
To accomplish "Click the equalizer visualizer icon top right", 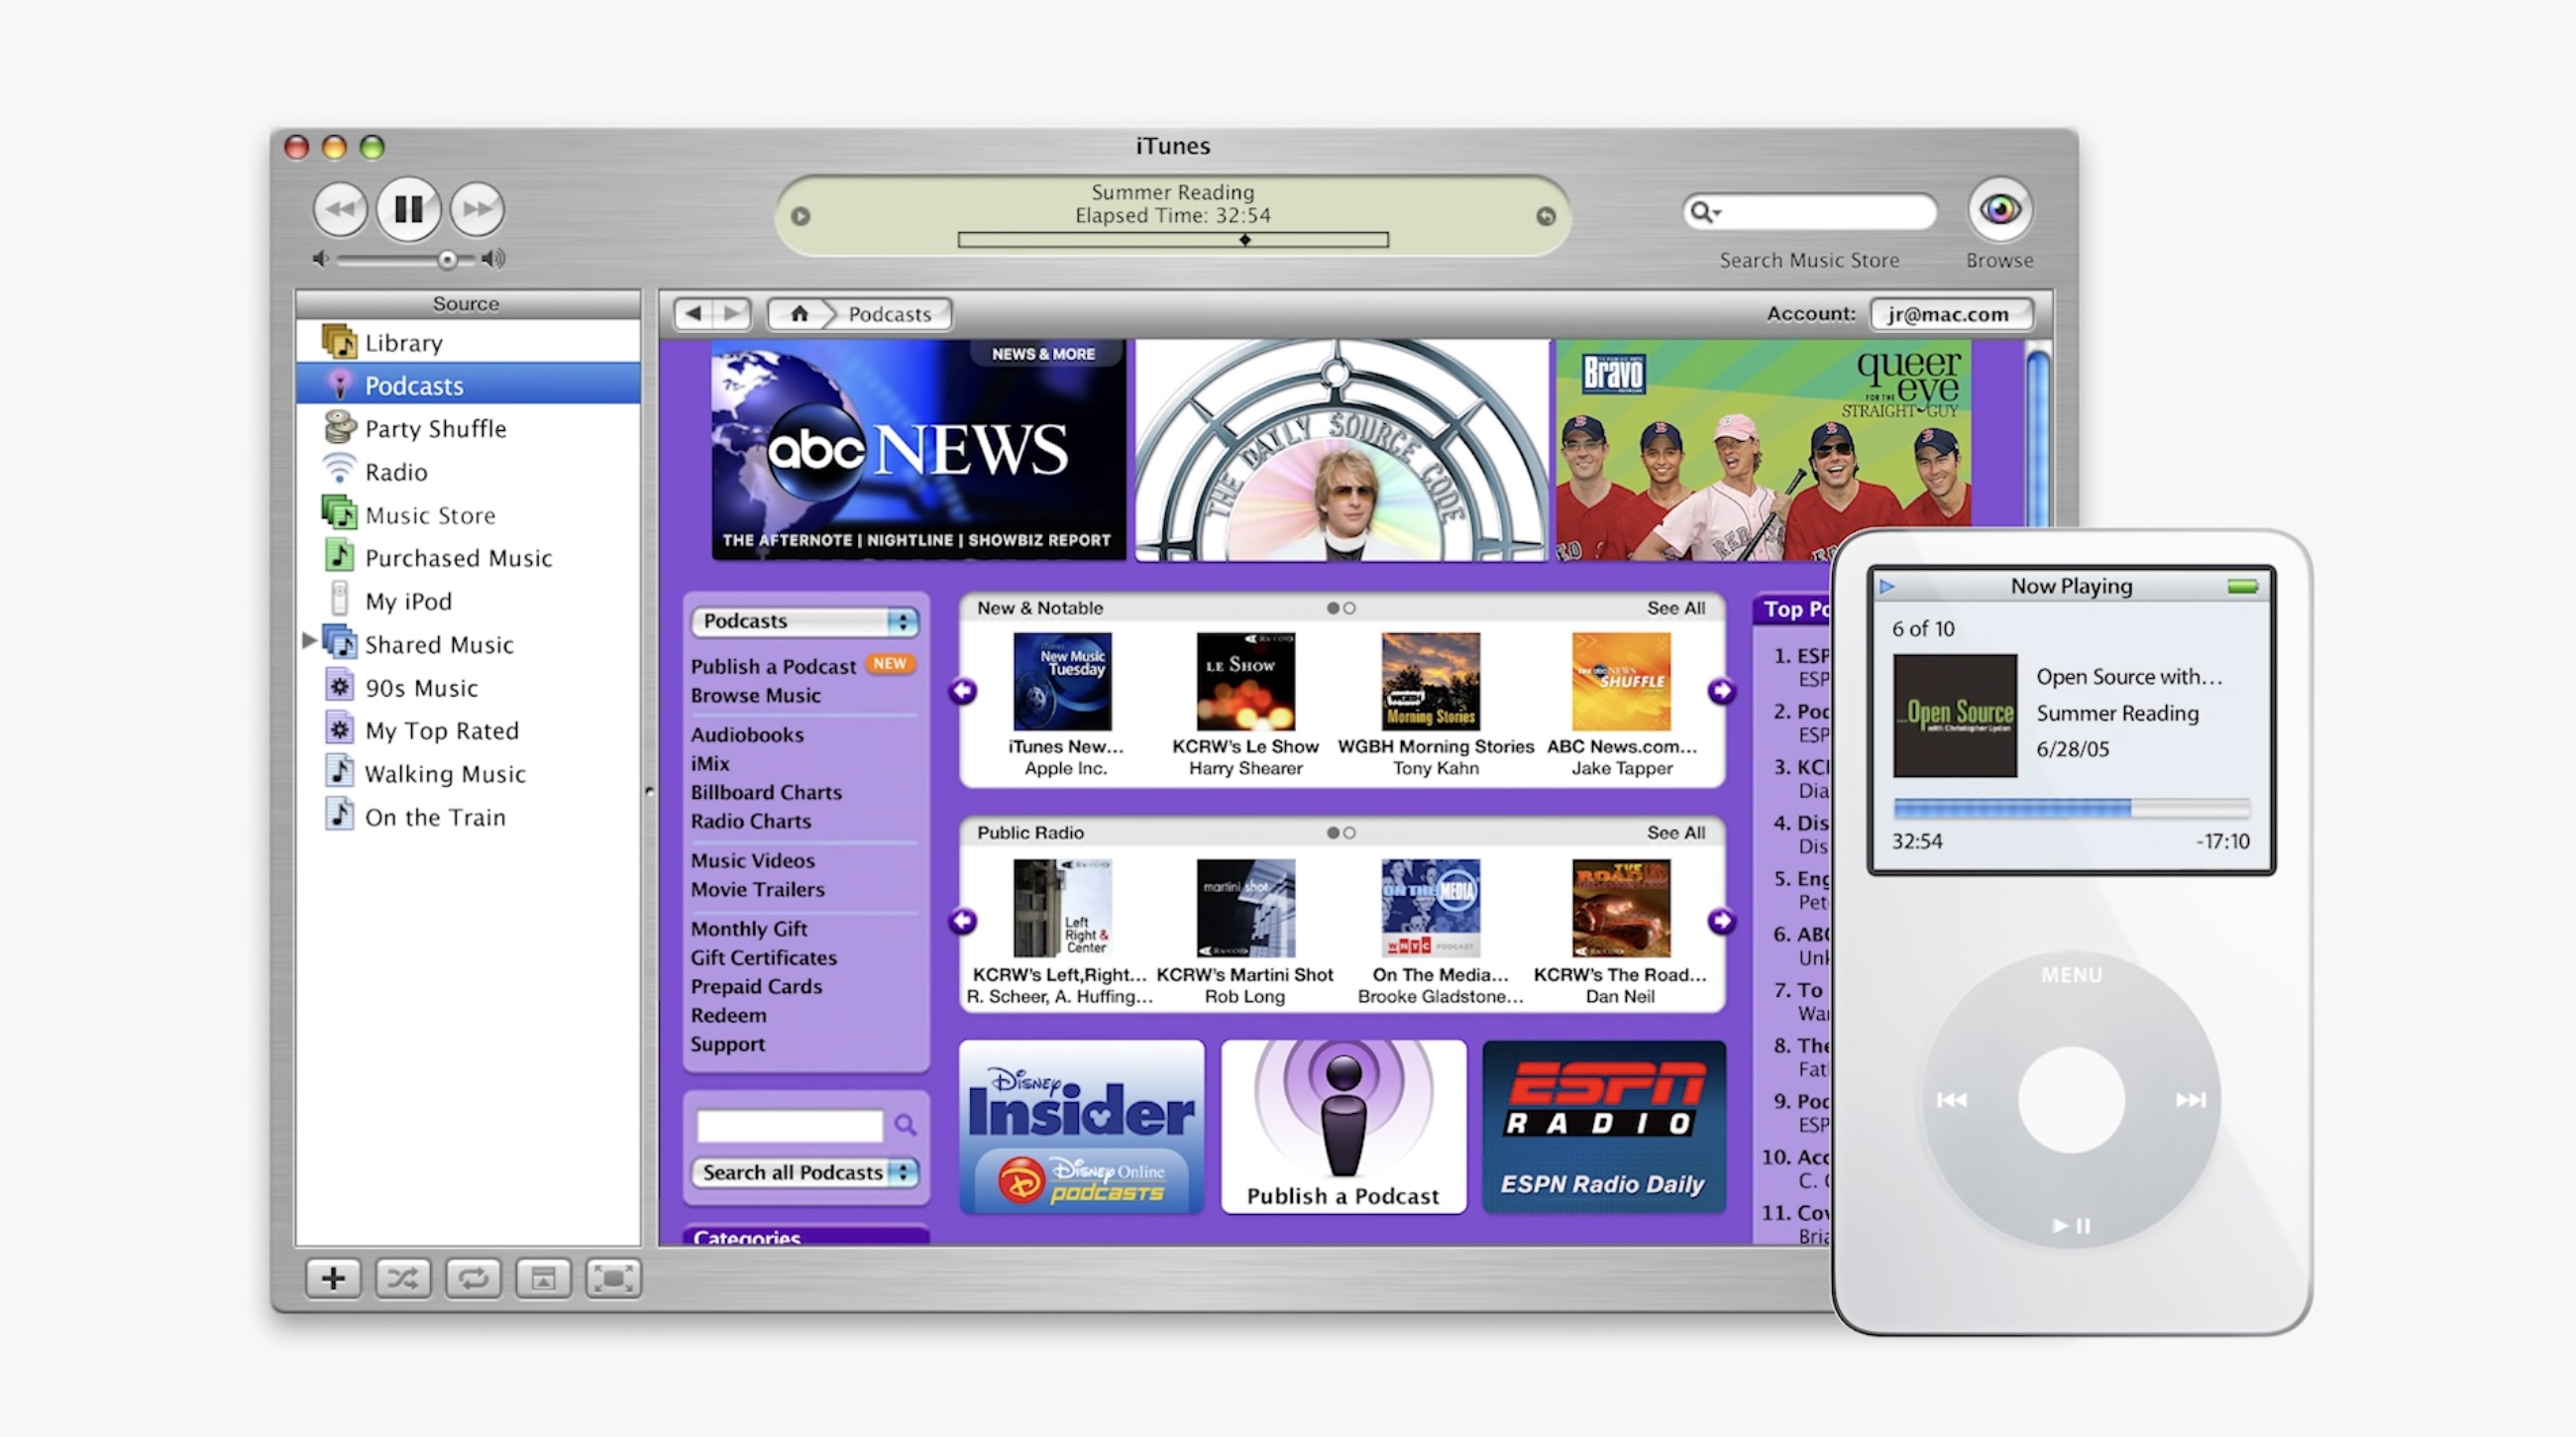I will (x=2001, y=209).
